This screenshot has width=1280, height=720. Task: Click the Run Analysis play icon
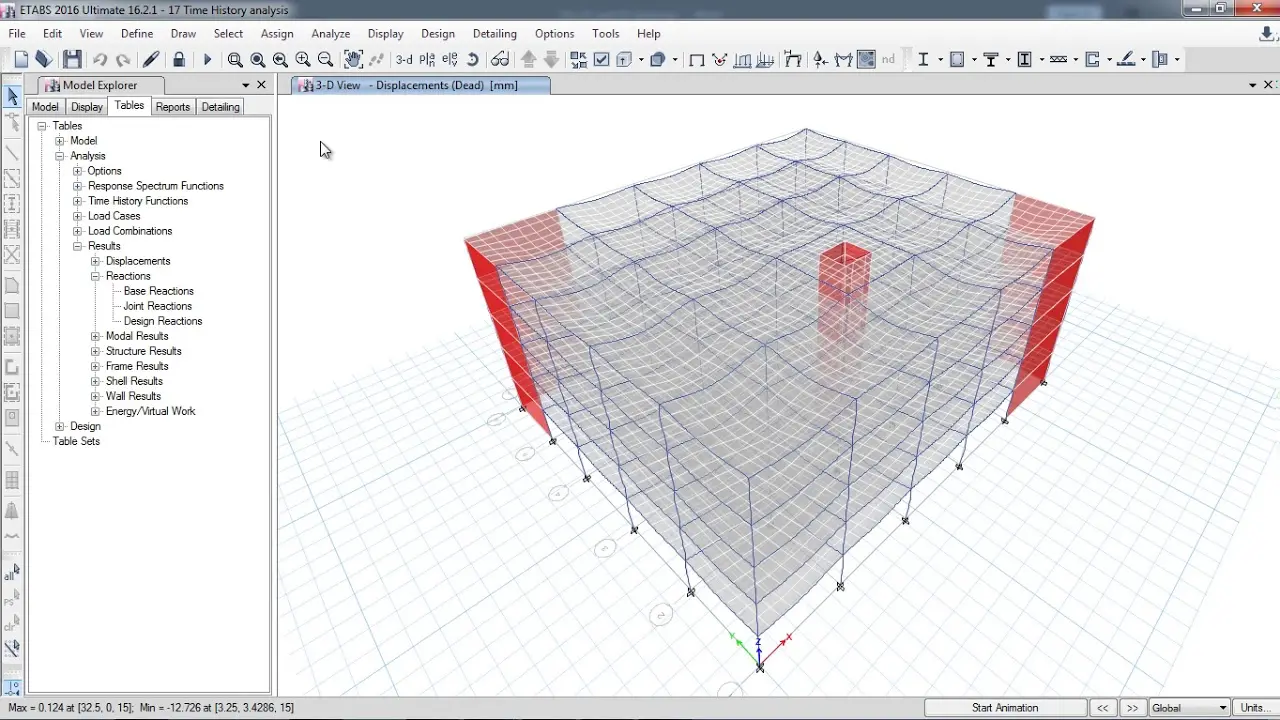pos(207,60)
